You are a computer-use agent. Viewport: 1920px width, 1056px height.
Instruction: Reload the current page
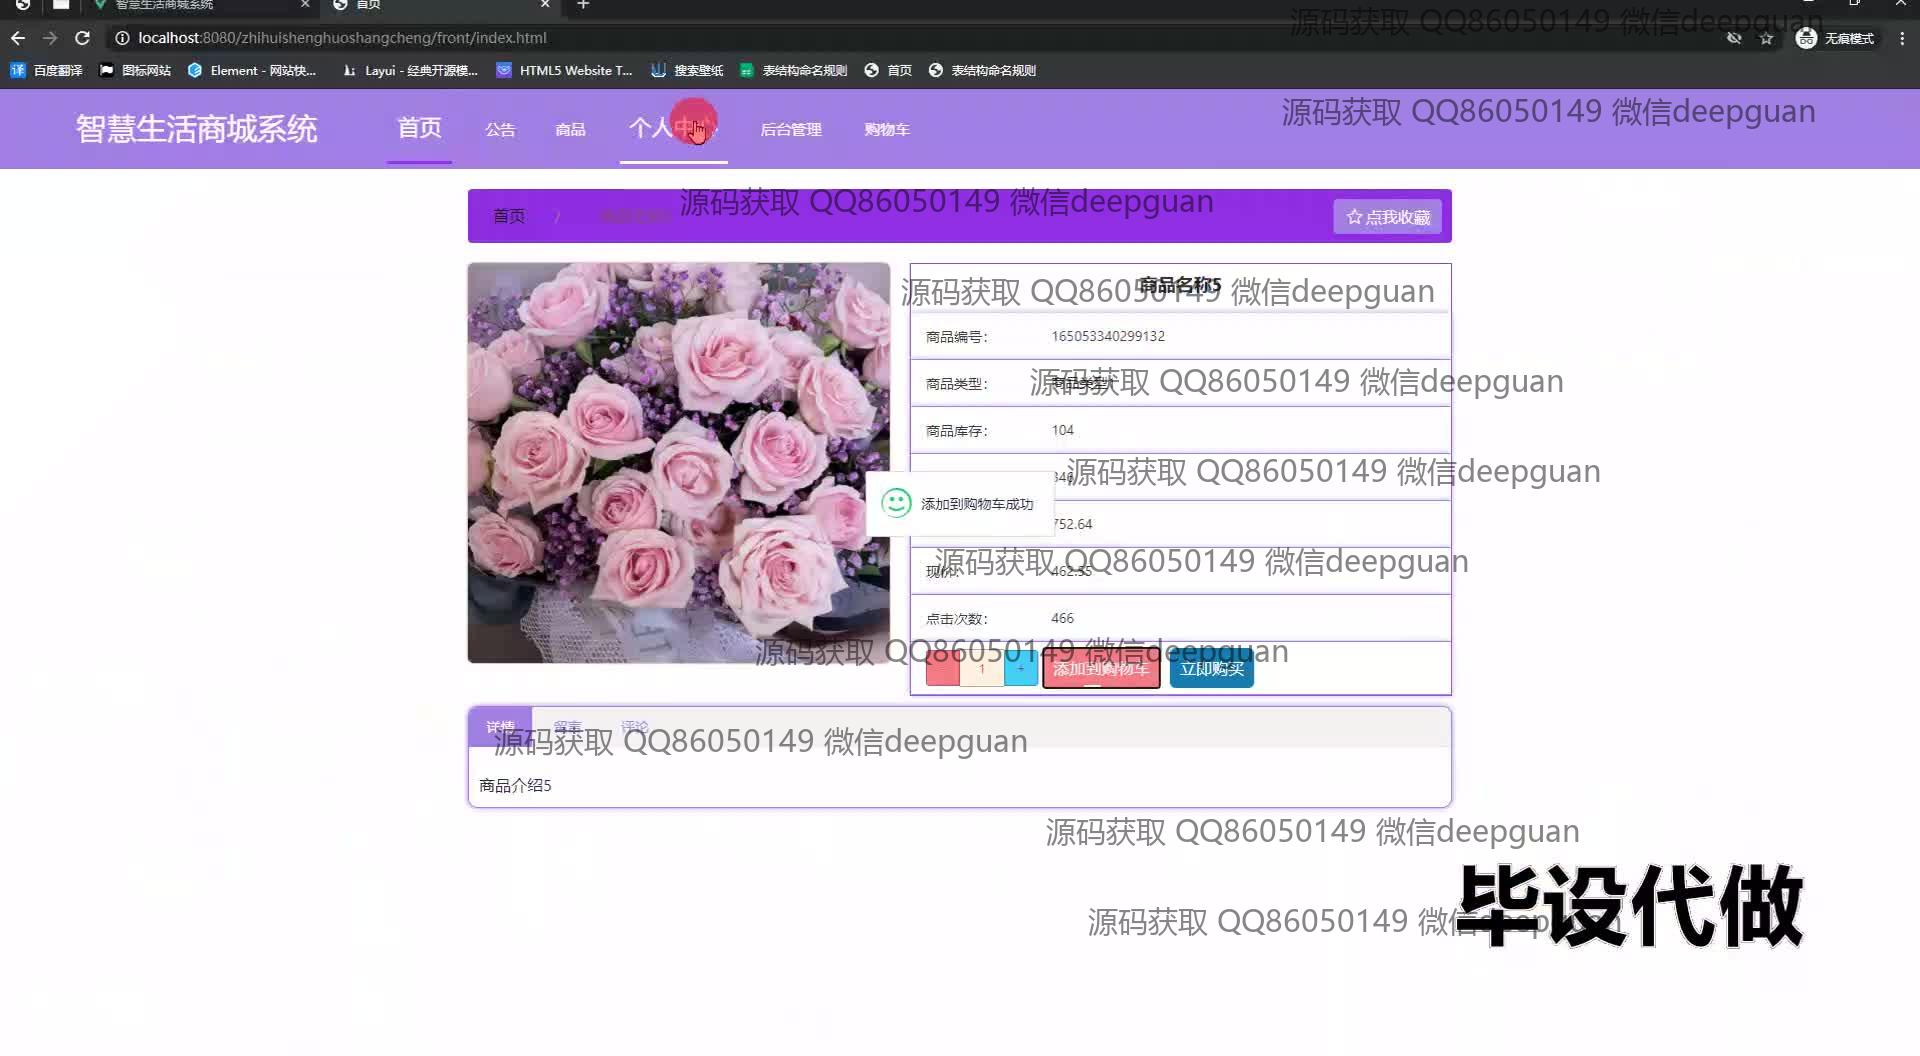(83, 38)
